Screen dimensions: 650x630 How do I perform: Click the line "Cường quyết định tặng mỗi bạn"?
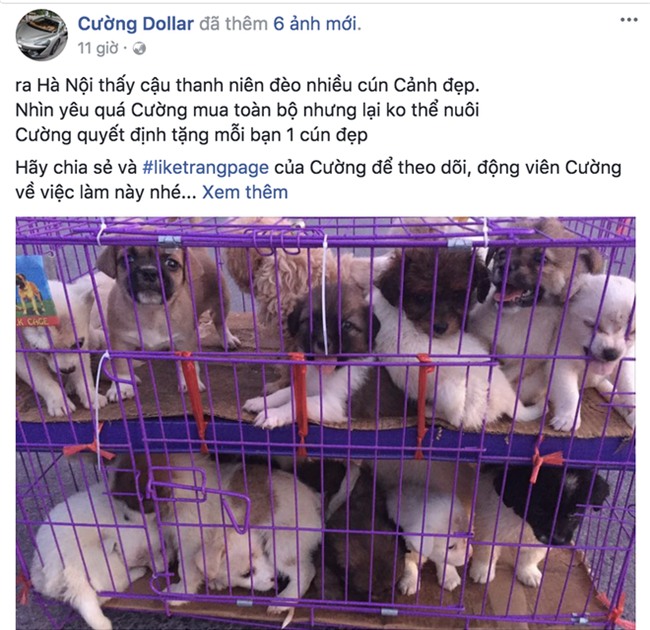pos(192,135)
